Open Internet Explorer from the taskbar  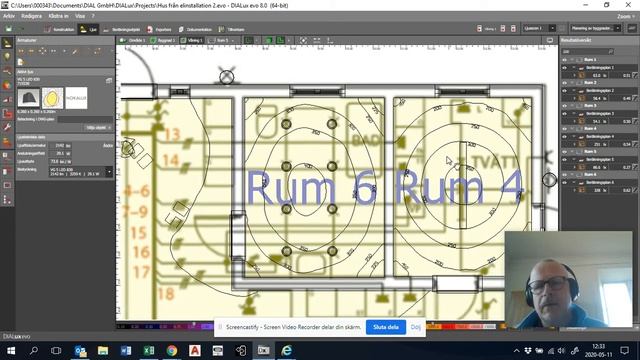[x=287, y=351]
